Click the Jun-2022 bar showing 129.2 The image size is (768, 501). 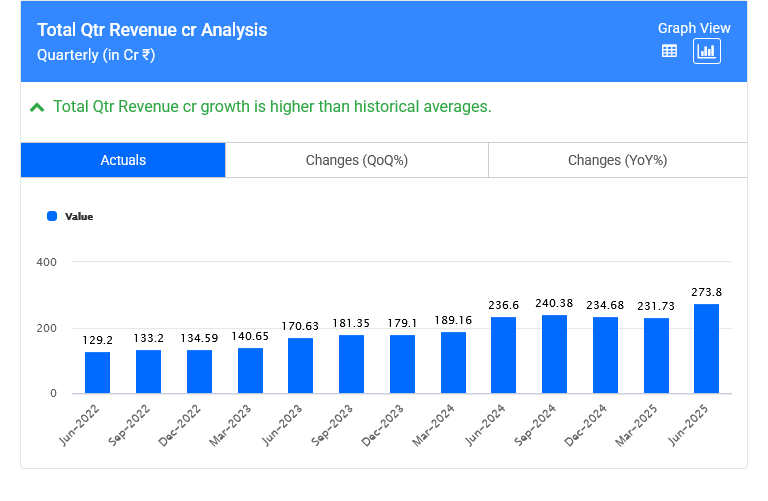click(98, 372)
